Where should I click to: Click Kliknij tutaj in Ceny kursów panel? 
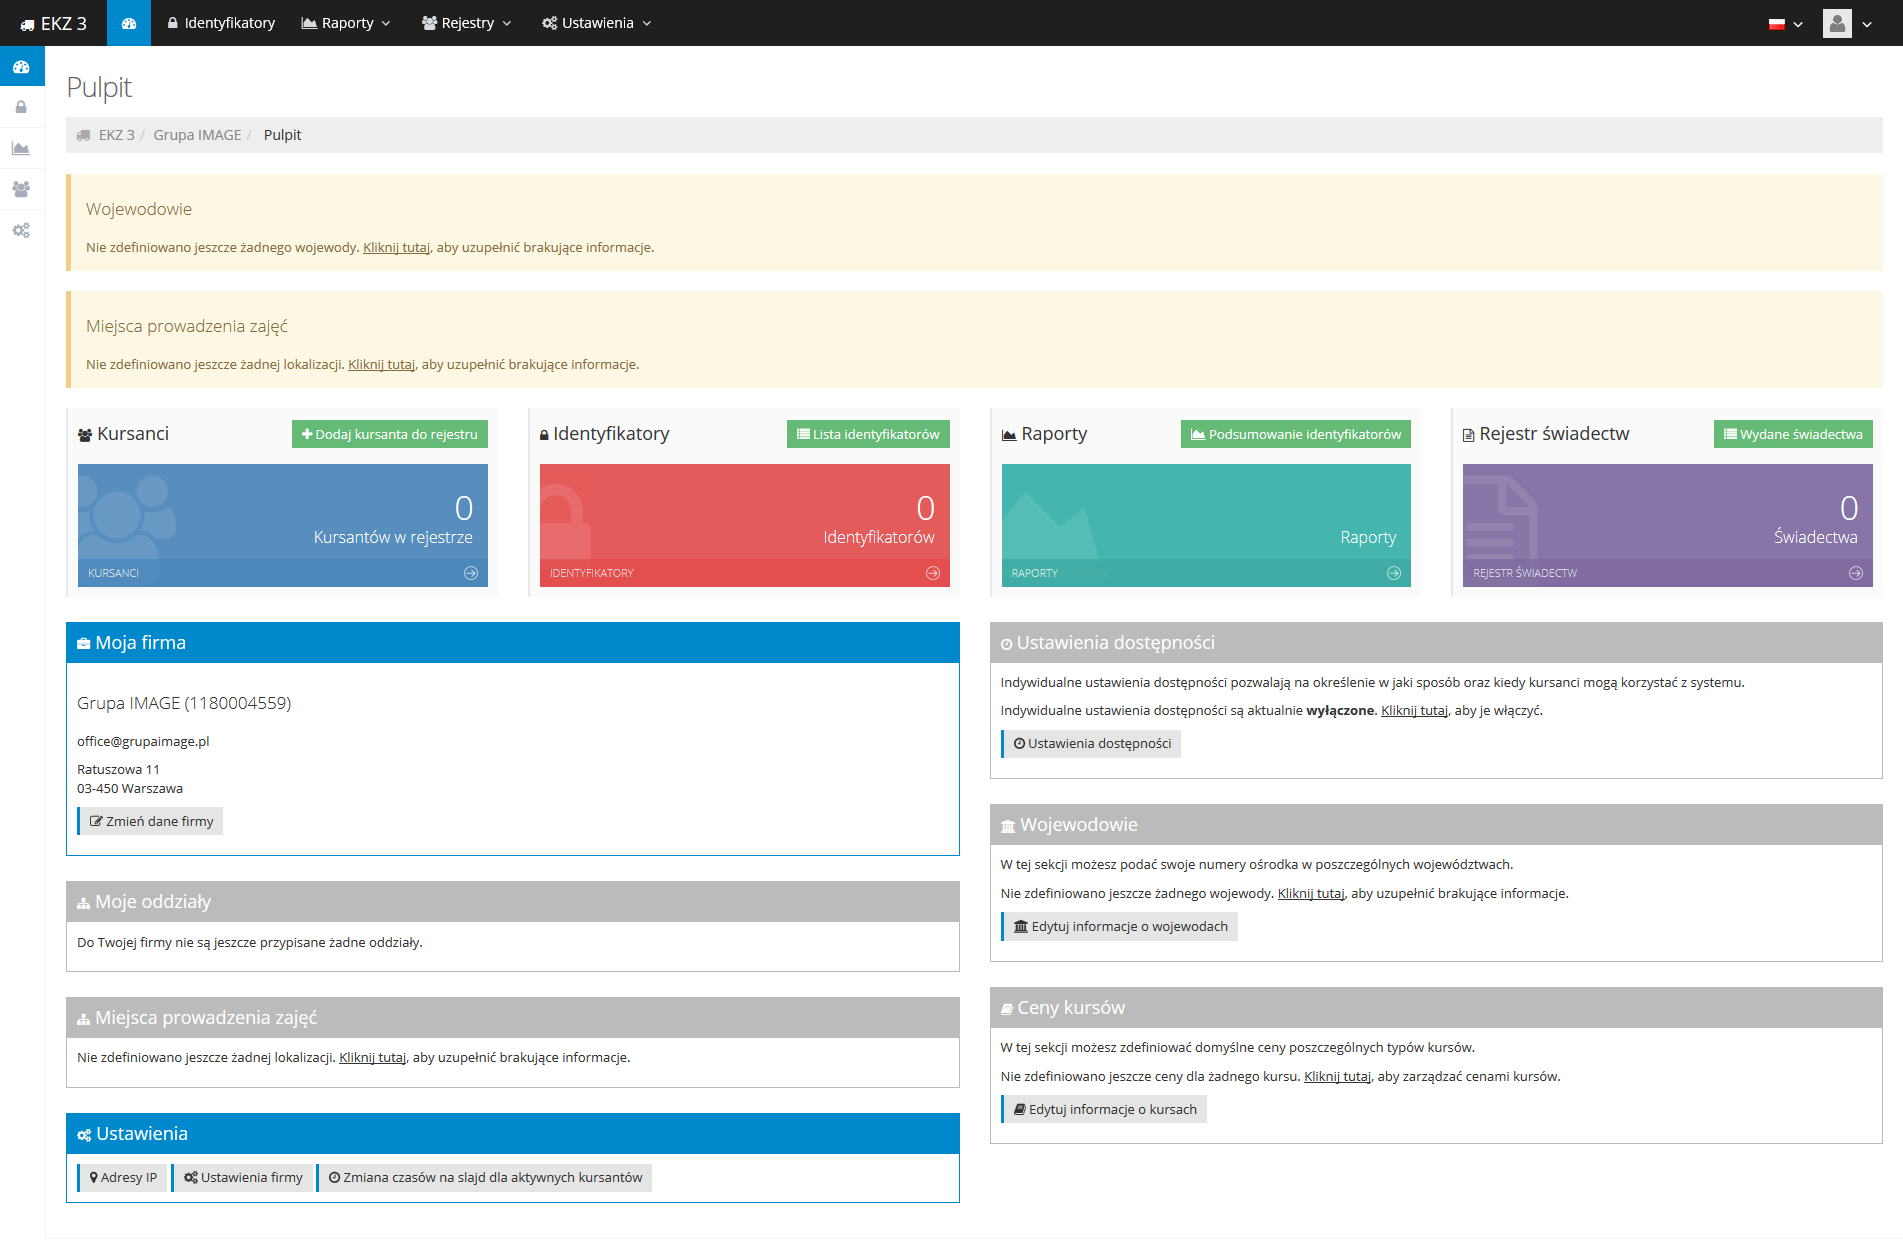click(x=1337, y=1077)
